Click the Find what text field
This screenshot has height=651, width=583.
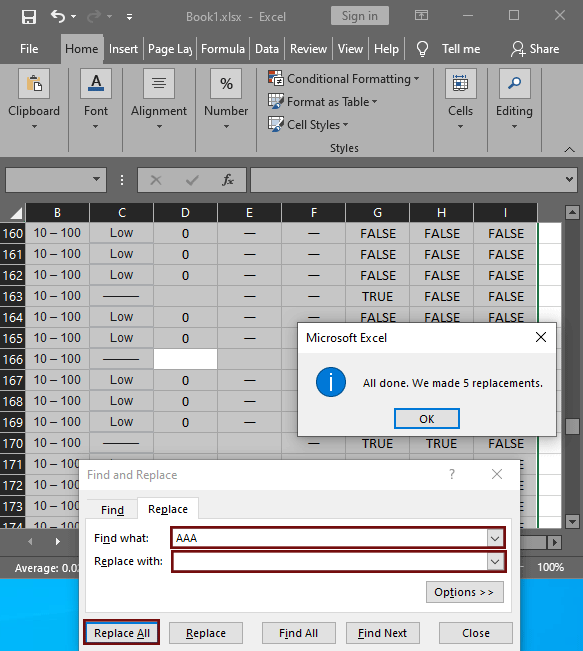point(330,538)
